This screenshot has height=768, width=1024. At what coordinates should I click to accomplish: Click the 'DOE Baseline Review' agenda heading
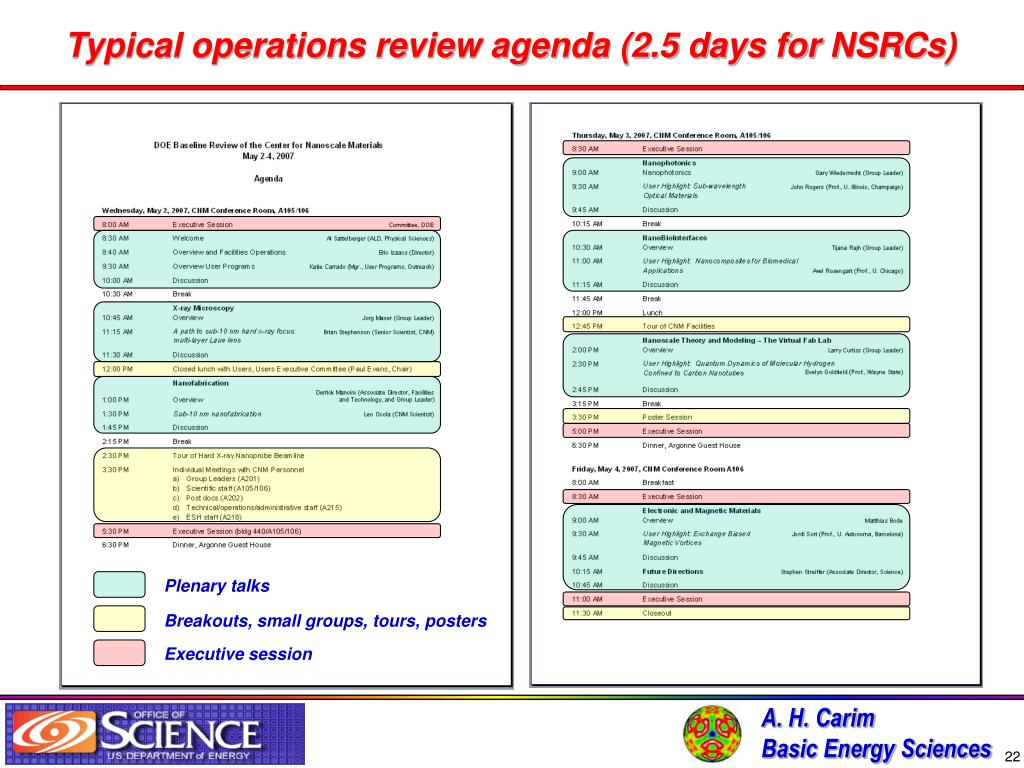pyautogui.click(x=268, y=145)
